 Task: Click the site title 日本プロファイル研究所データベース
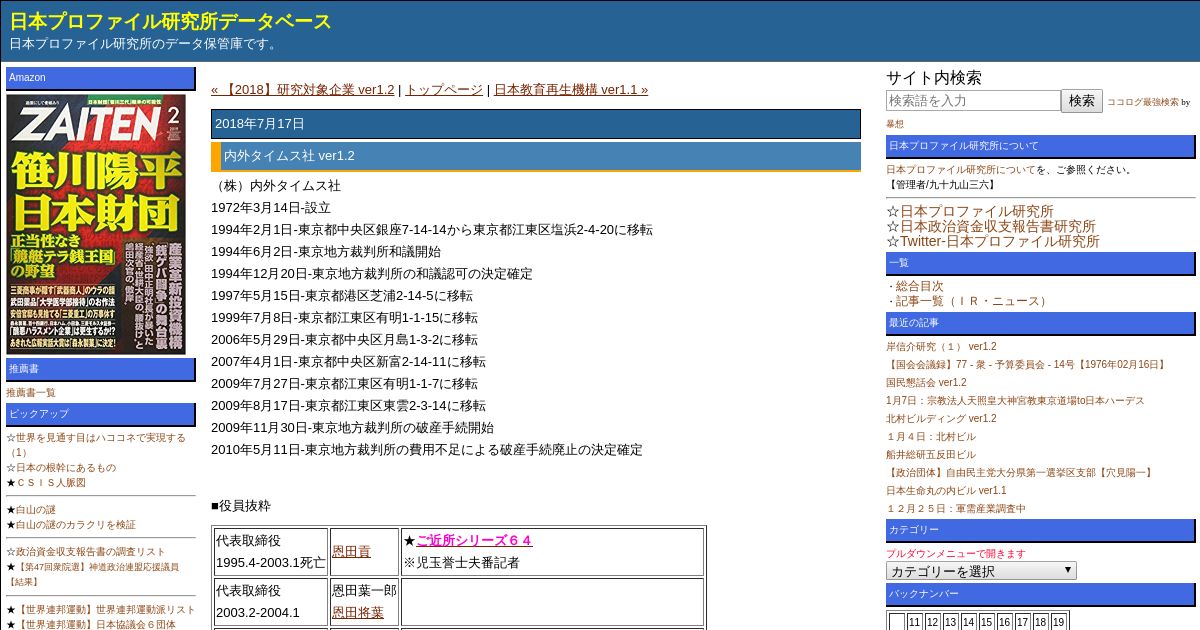[171, 21]
